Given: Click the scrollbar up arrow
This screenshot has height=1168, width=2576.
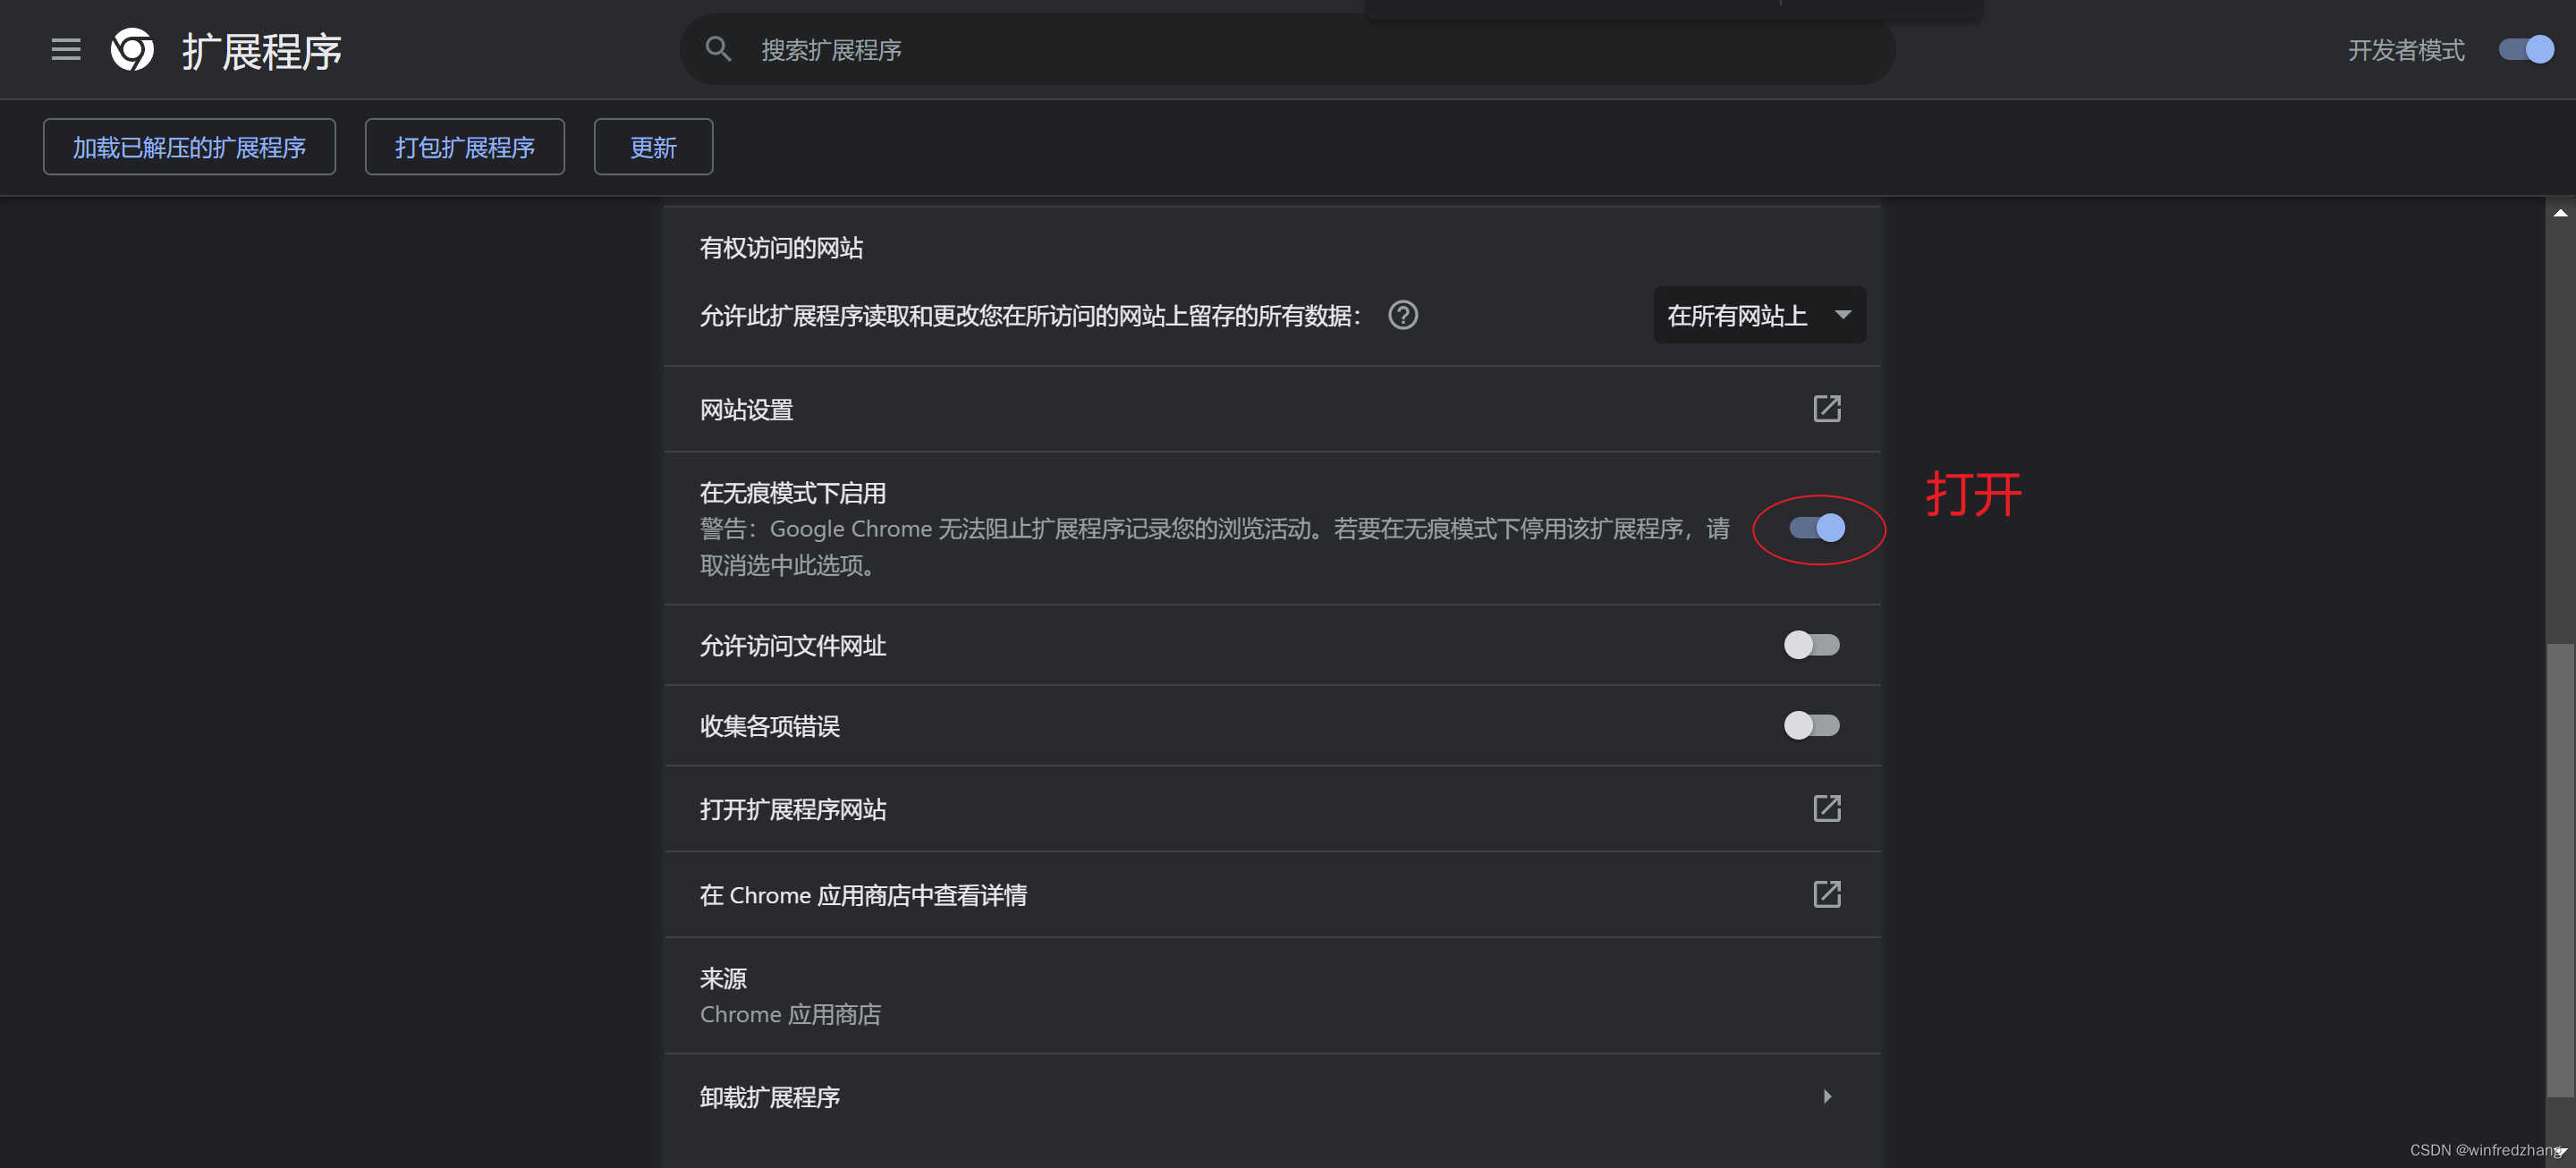Looking at the screenshot, I should [2560, 213].
